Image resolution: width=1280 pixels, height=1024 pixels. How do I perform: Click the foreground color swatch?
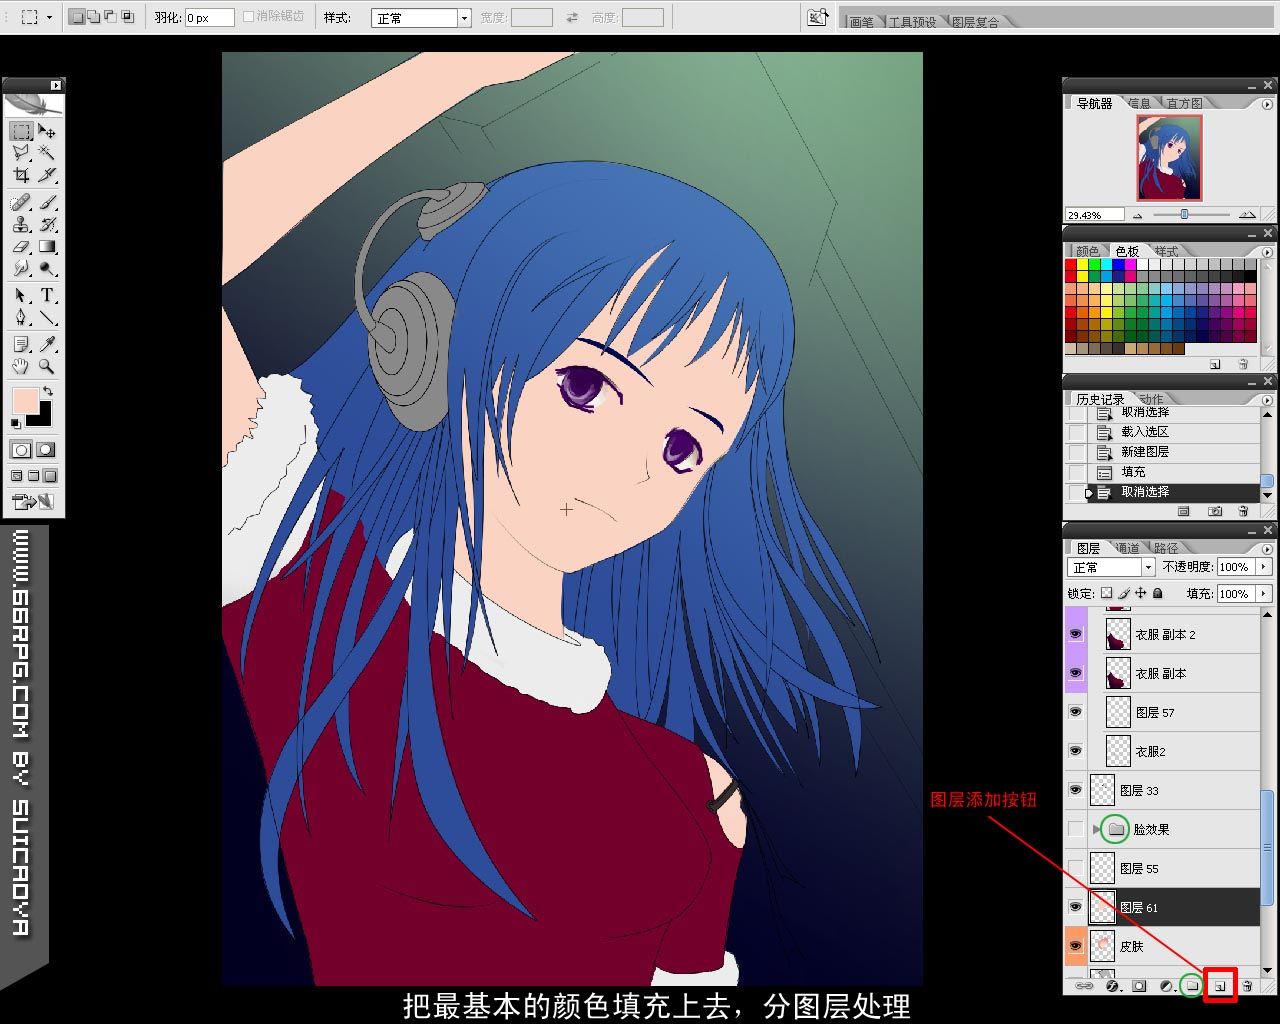tap(25, 402)
